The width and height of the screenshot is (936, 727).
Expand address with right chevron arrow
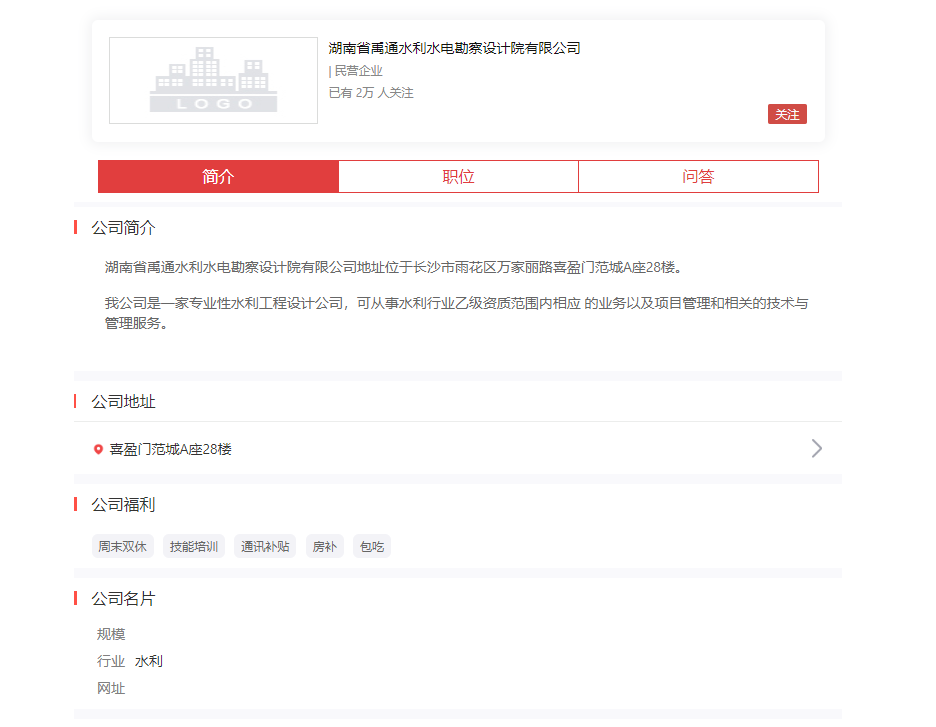pos(816,448)
